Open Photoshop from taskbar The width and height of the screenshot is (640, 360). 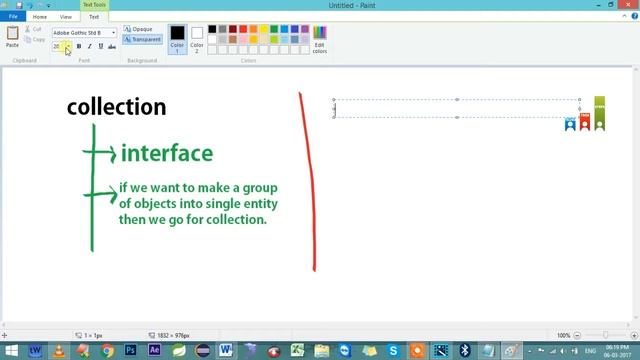point(131,351)
